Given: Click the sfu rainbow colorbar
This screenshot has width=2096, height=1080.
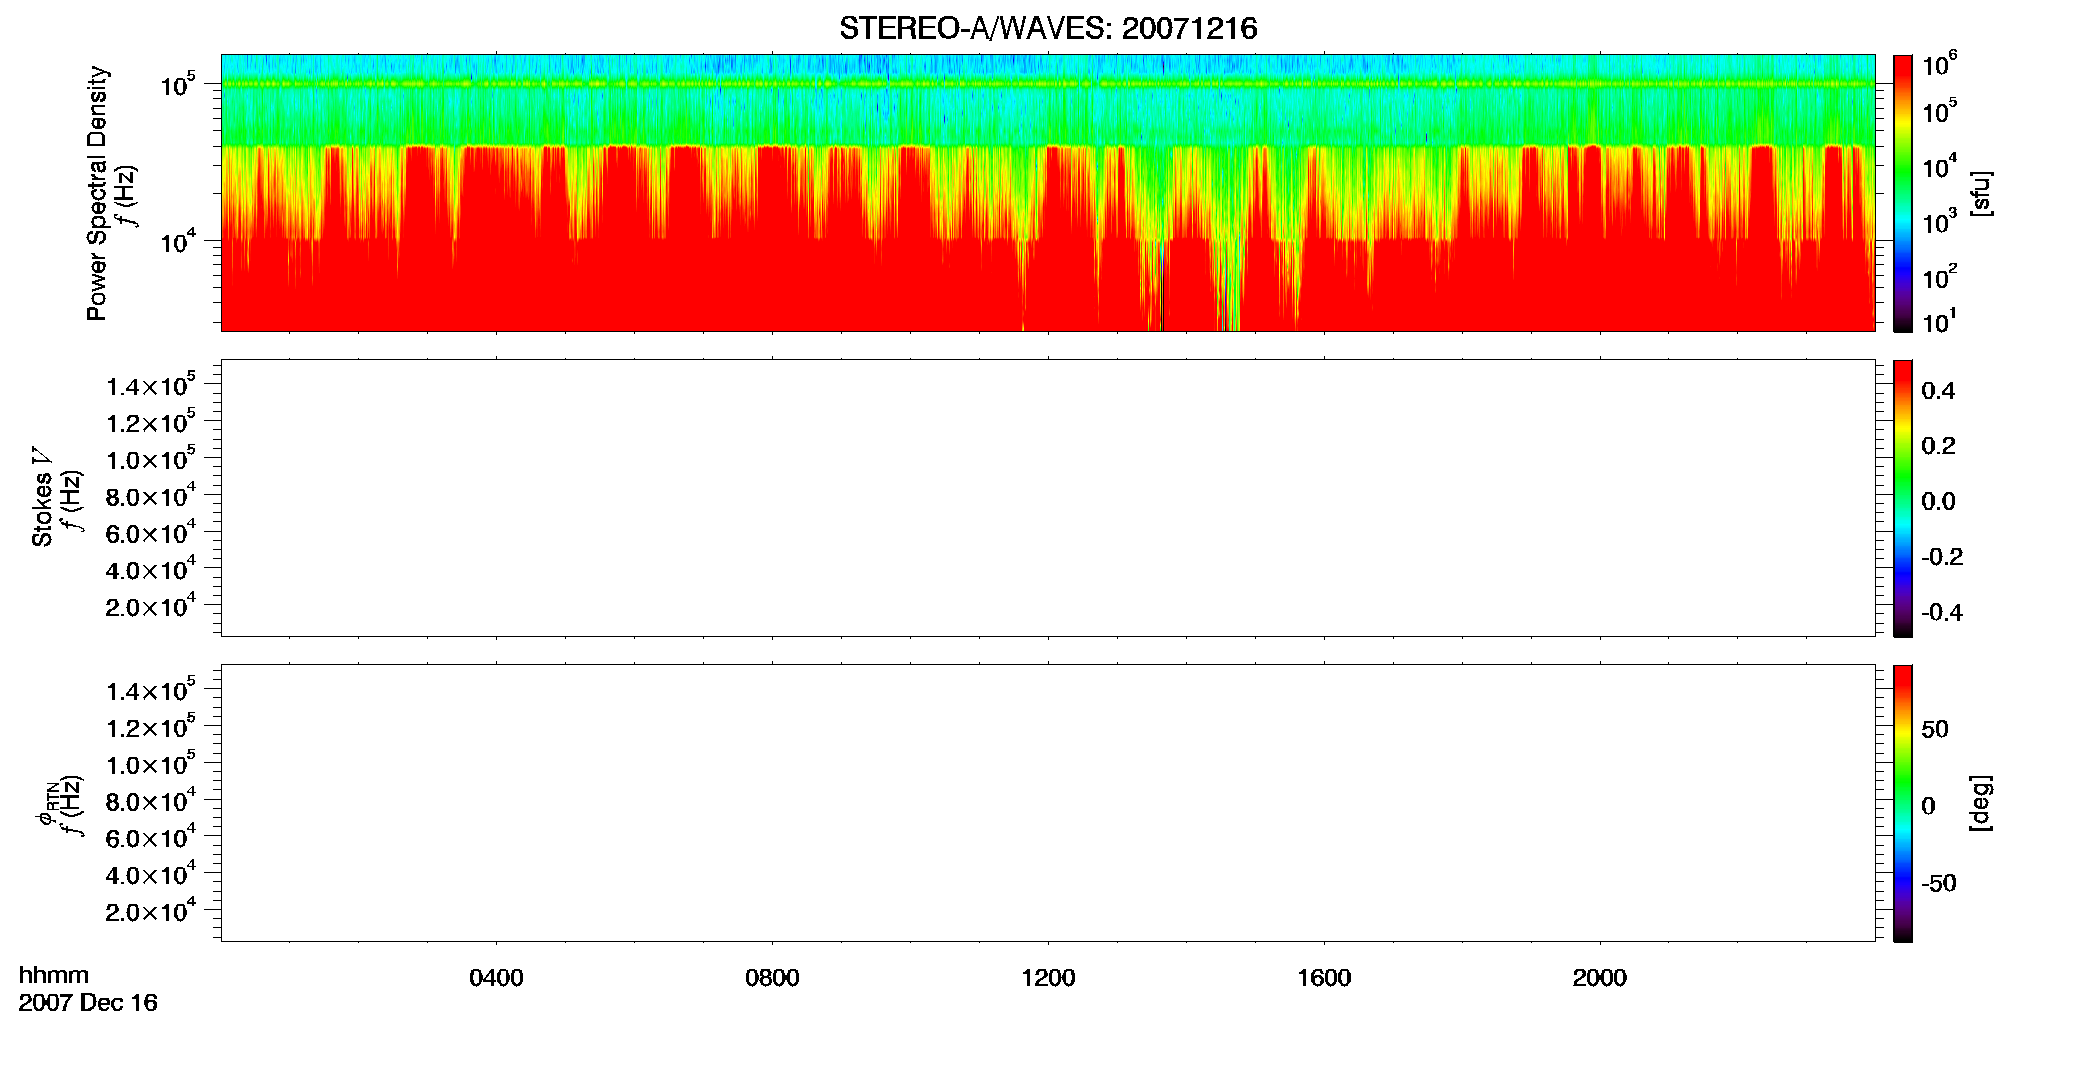Looking at the screenshot, I should pyautogui.click(x=1903, y=192).
